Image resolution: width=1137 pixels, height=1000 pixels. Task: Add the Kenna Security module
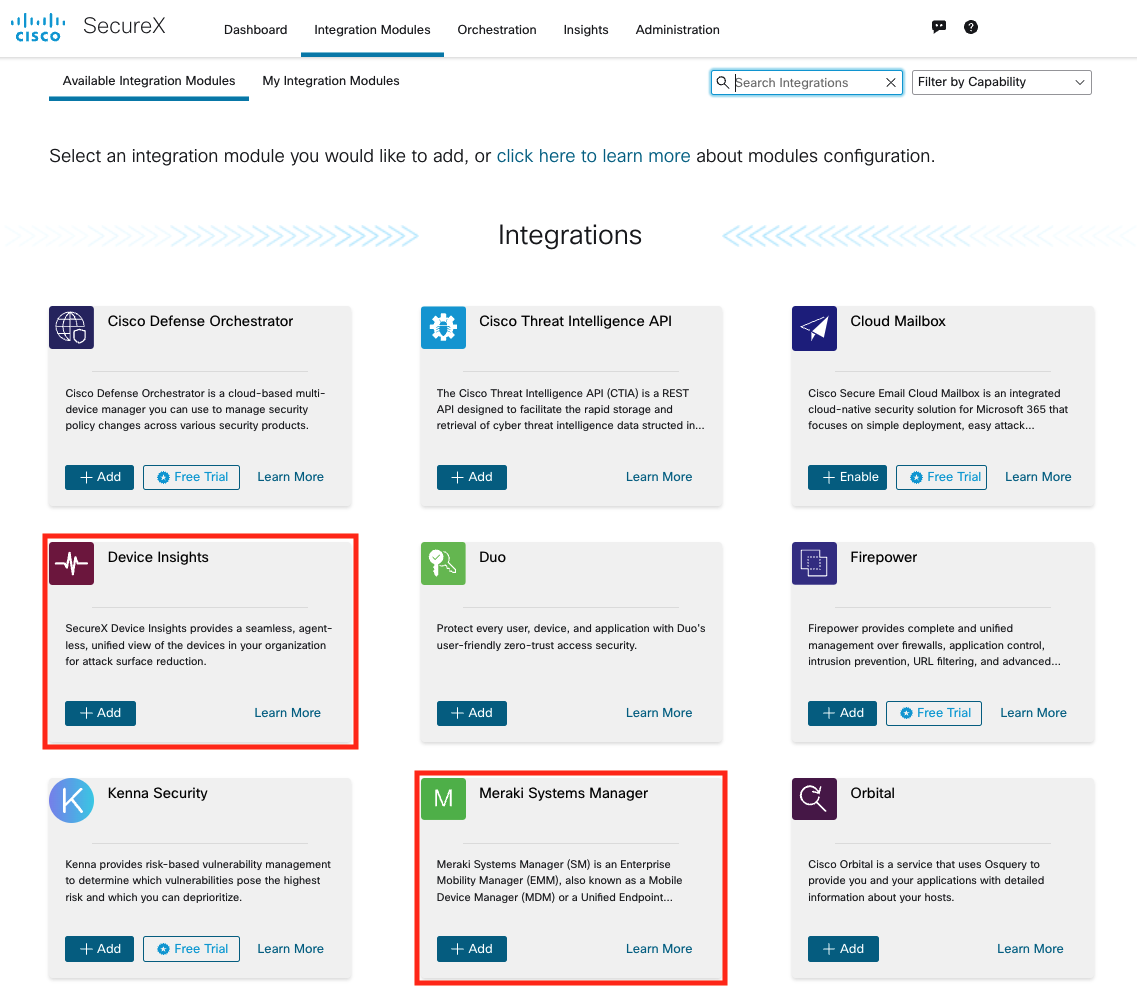pos(99,949)
